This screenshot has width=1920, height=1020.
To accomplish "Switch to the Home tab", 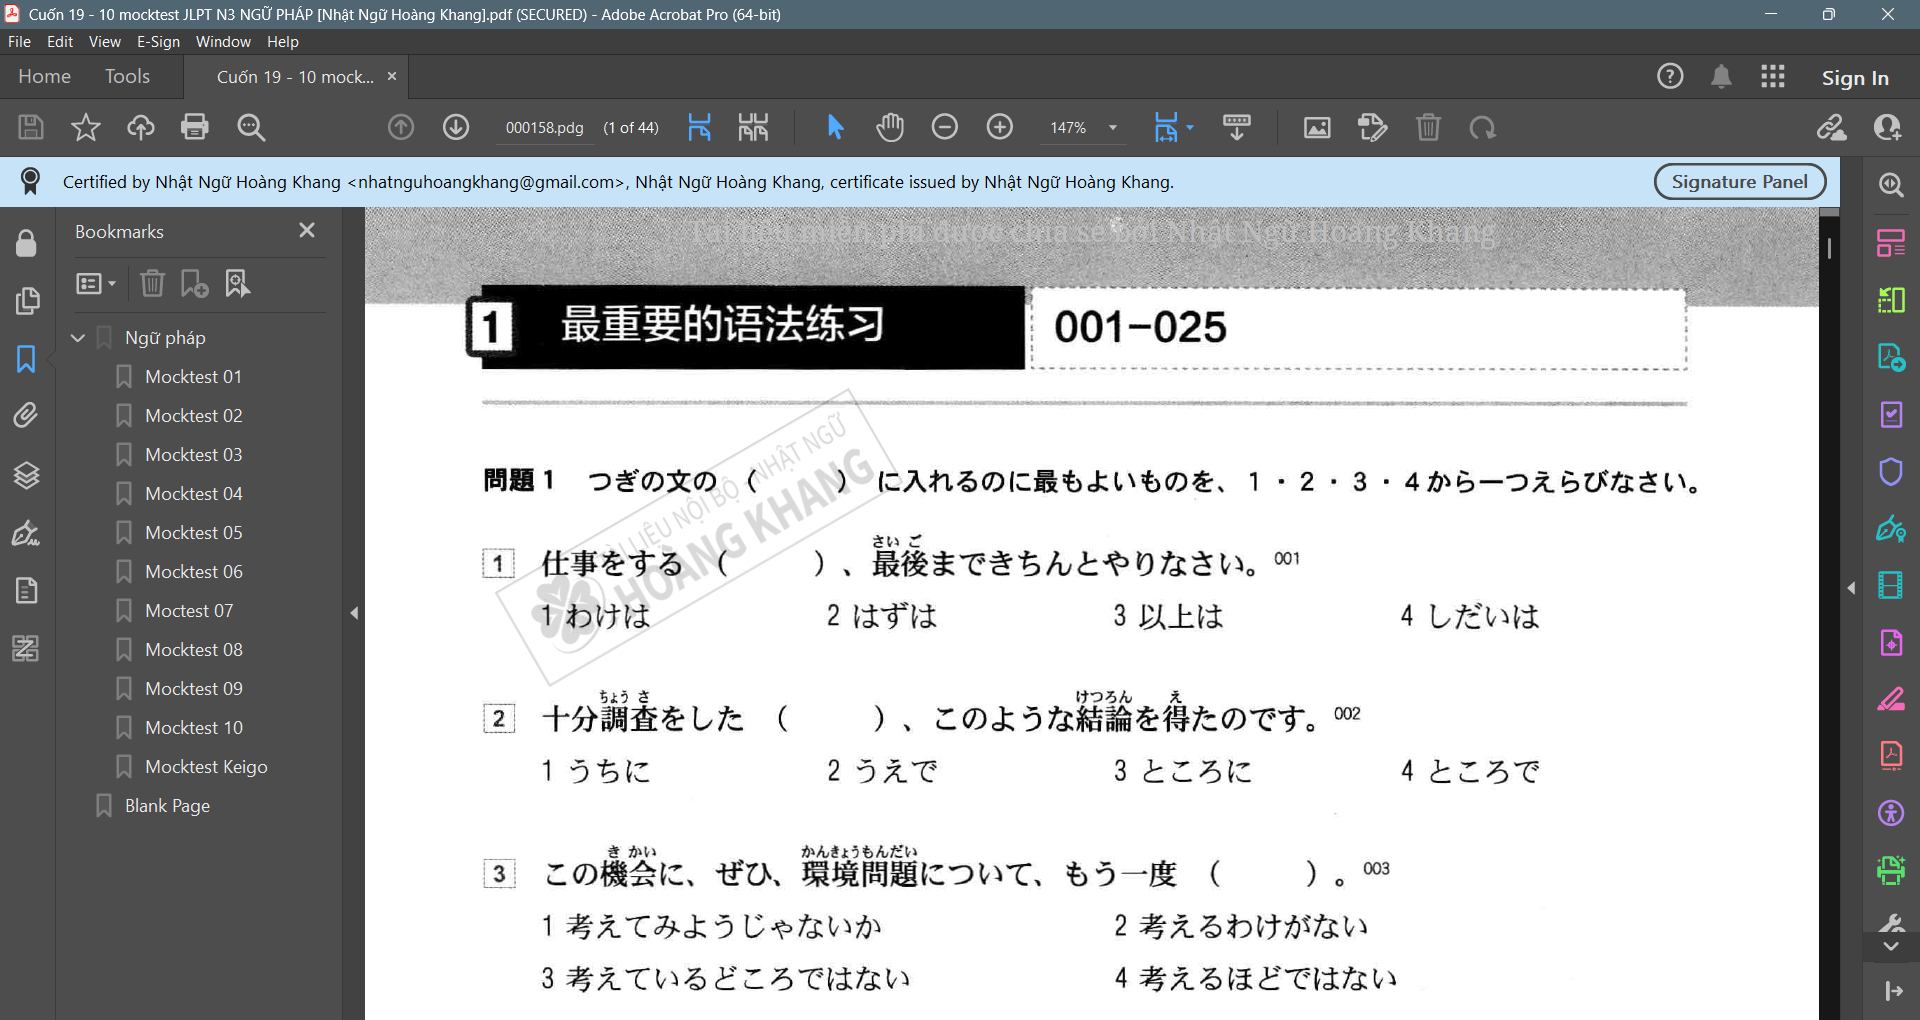I will tap(45, 77).
